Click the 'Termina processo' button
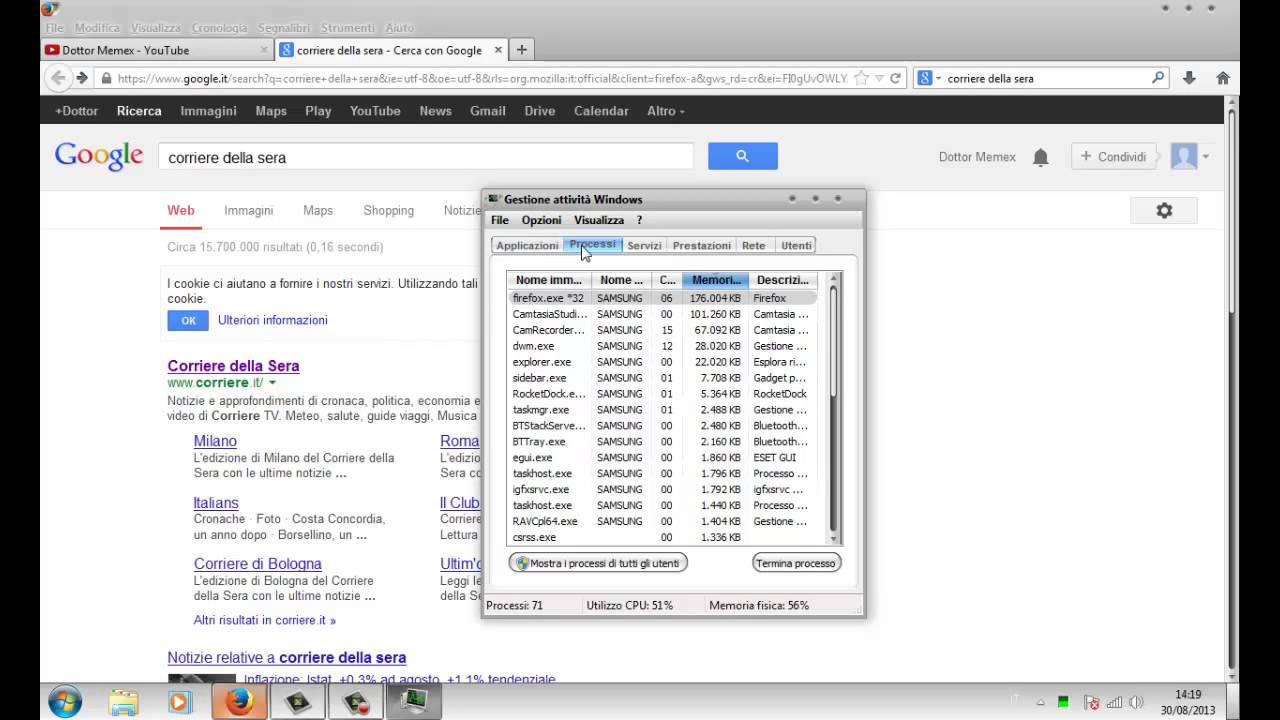The width and height of the screenshot is (1280, 720). tap(796, 563)
